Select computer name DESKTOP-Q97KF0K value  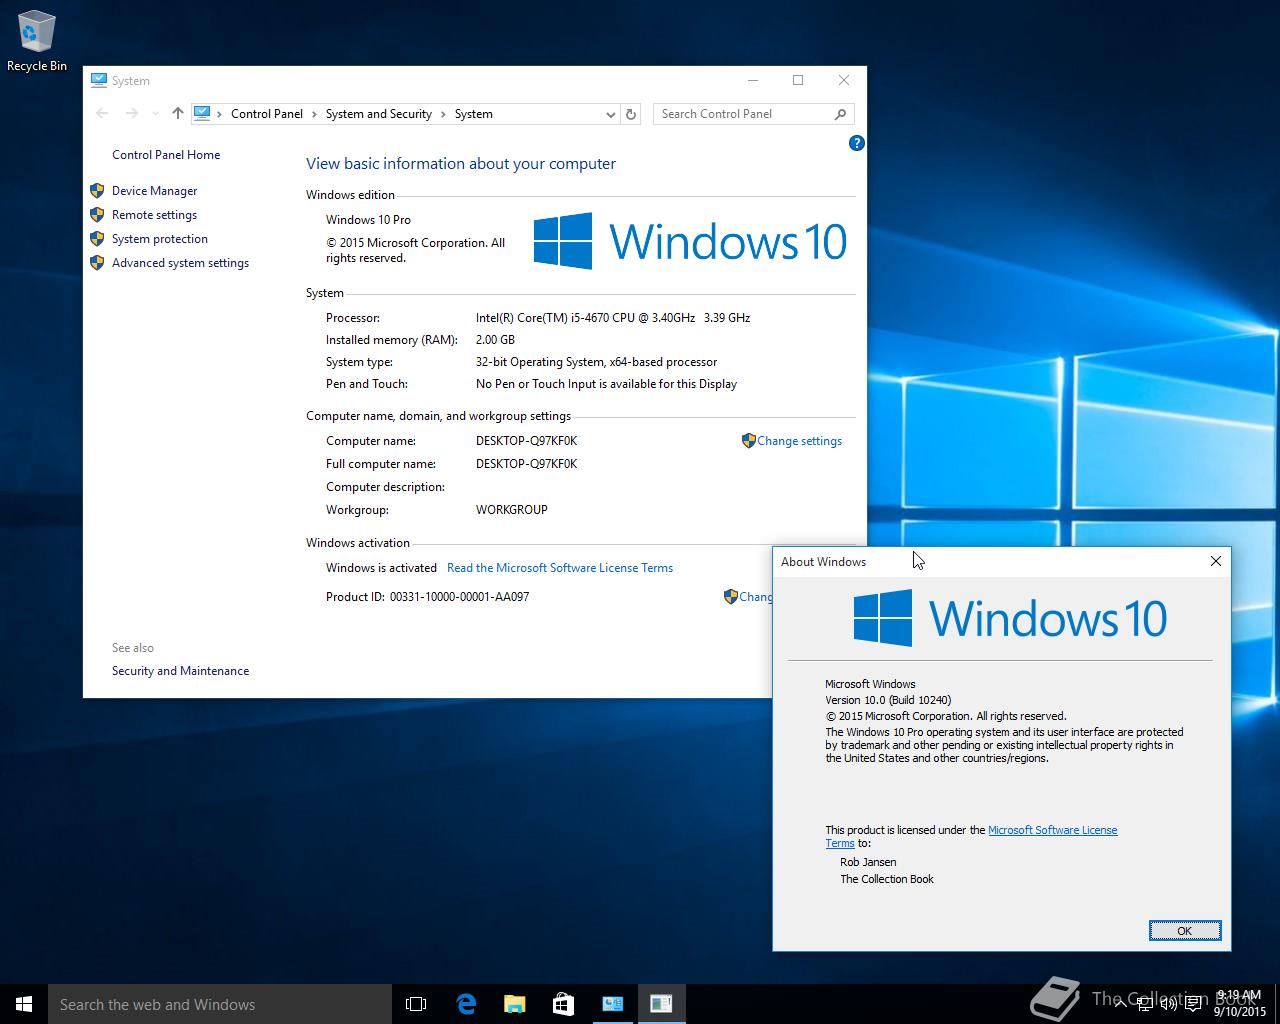tap(526, 441)
